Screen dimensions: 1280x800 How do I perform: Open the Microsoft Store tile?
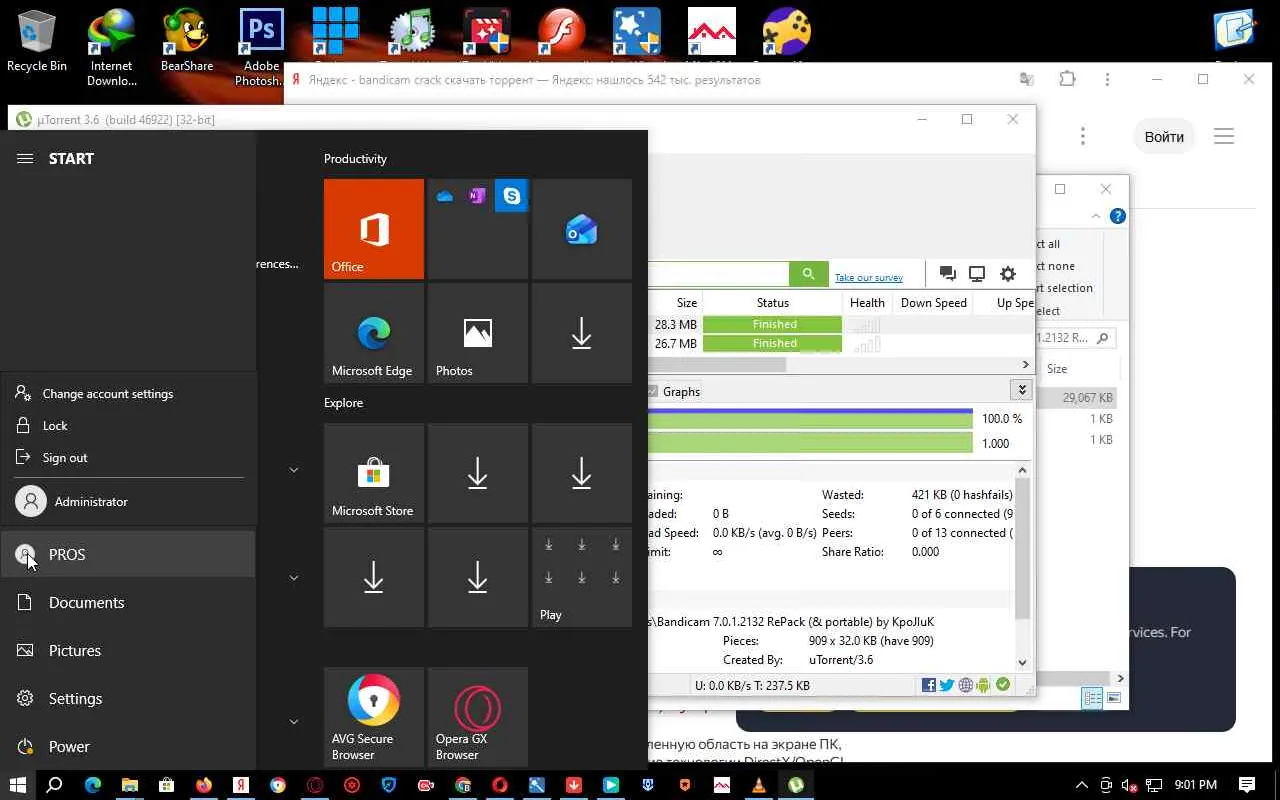tap(374, 473)
